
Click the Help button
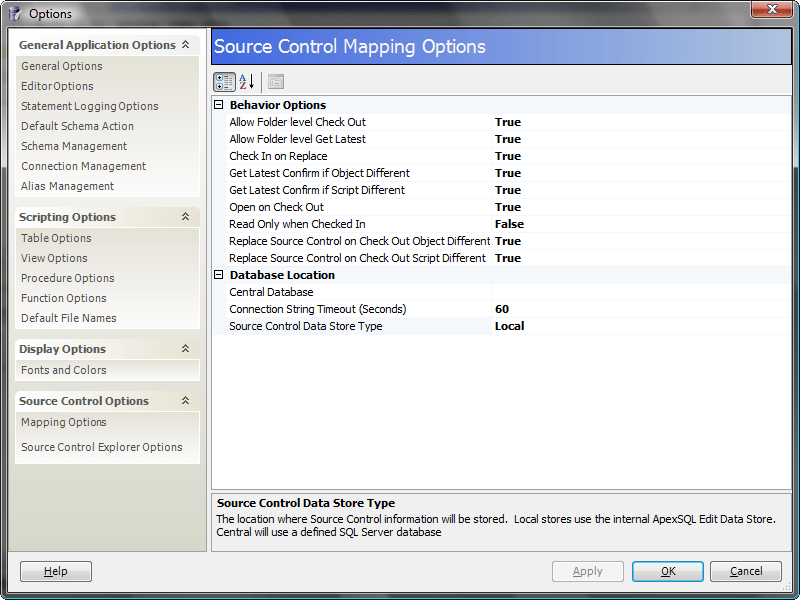55,571
